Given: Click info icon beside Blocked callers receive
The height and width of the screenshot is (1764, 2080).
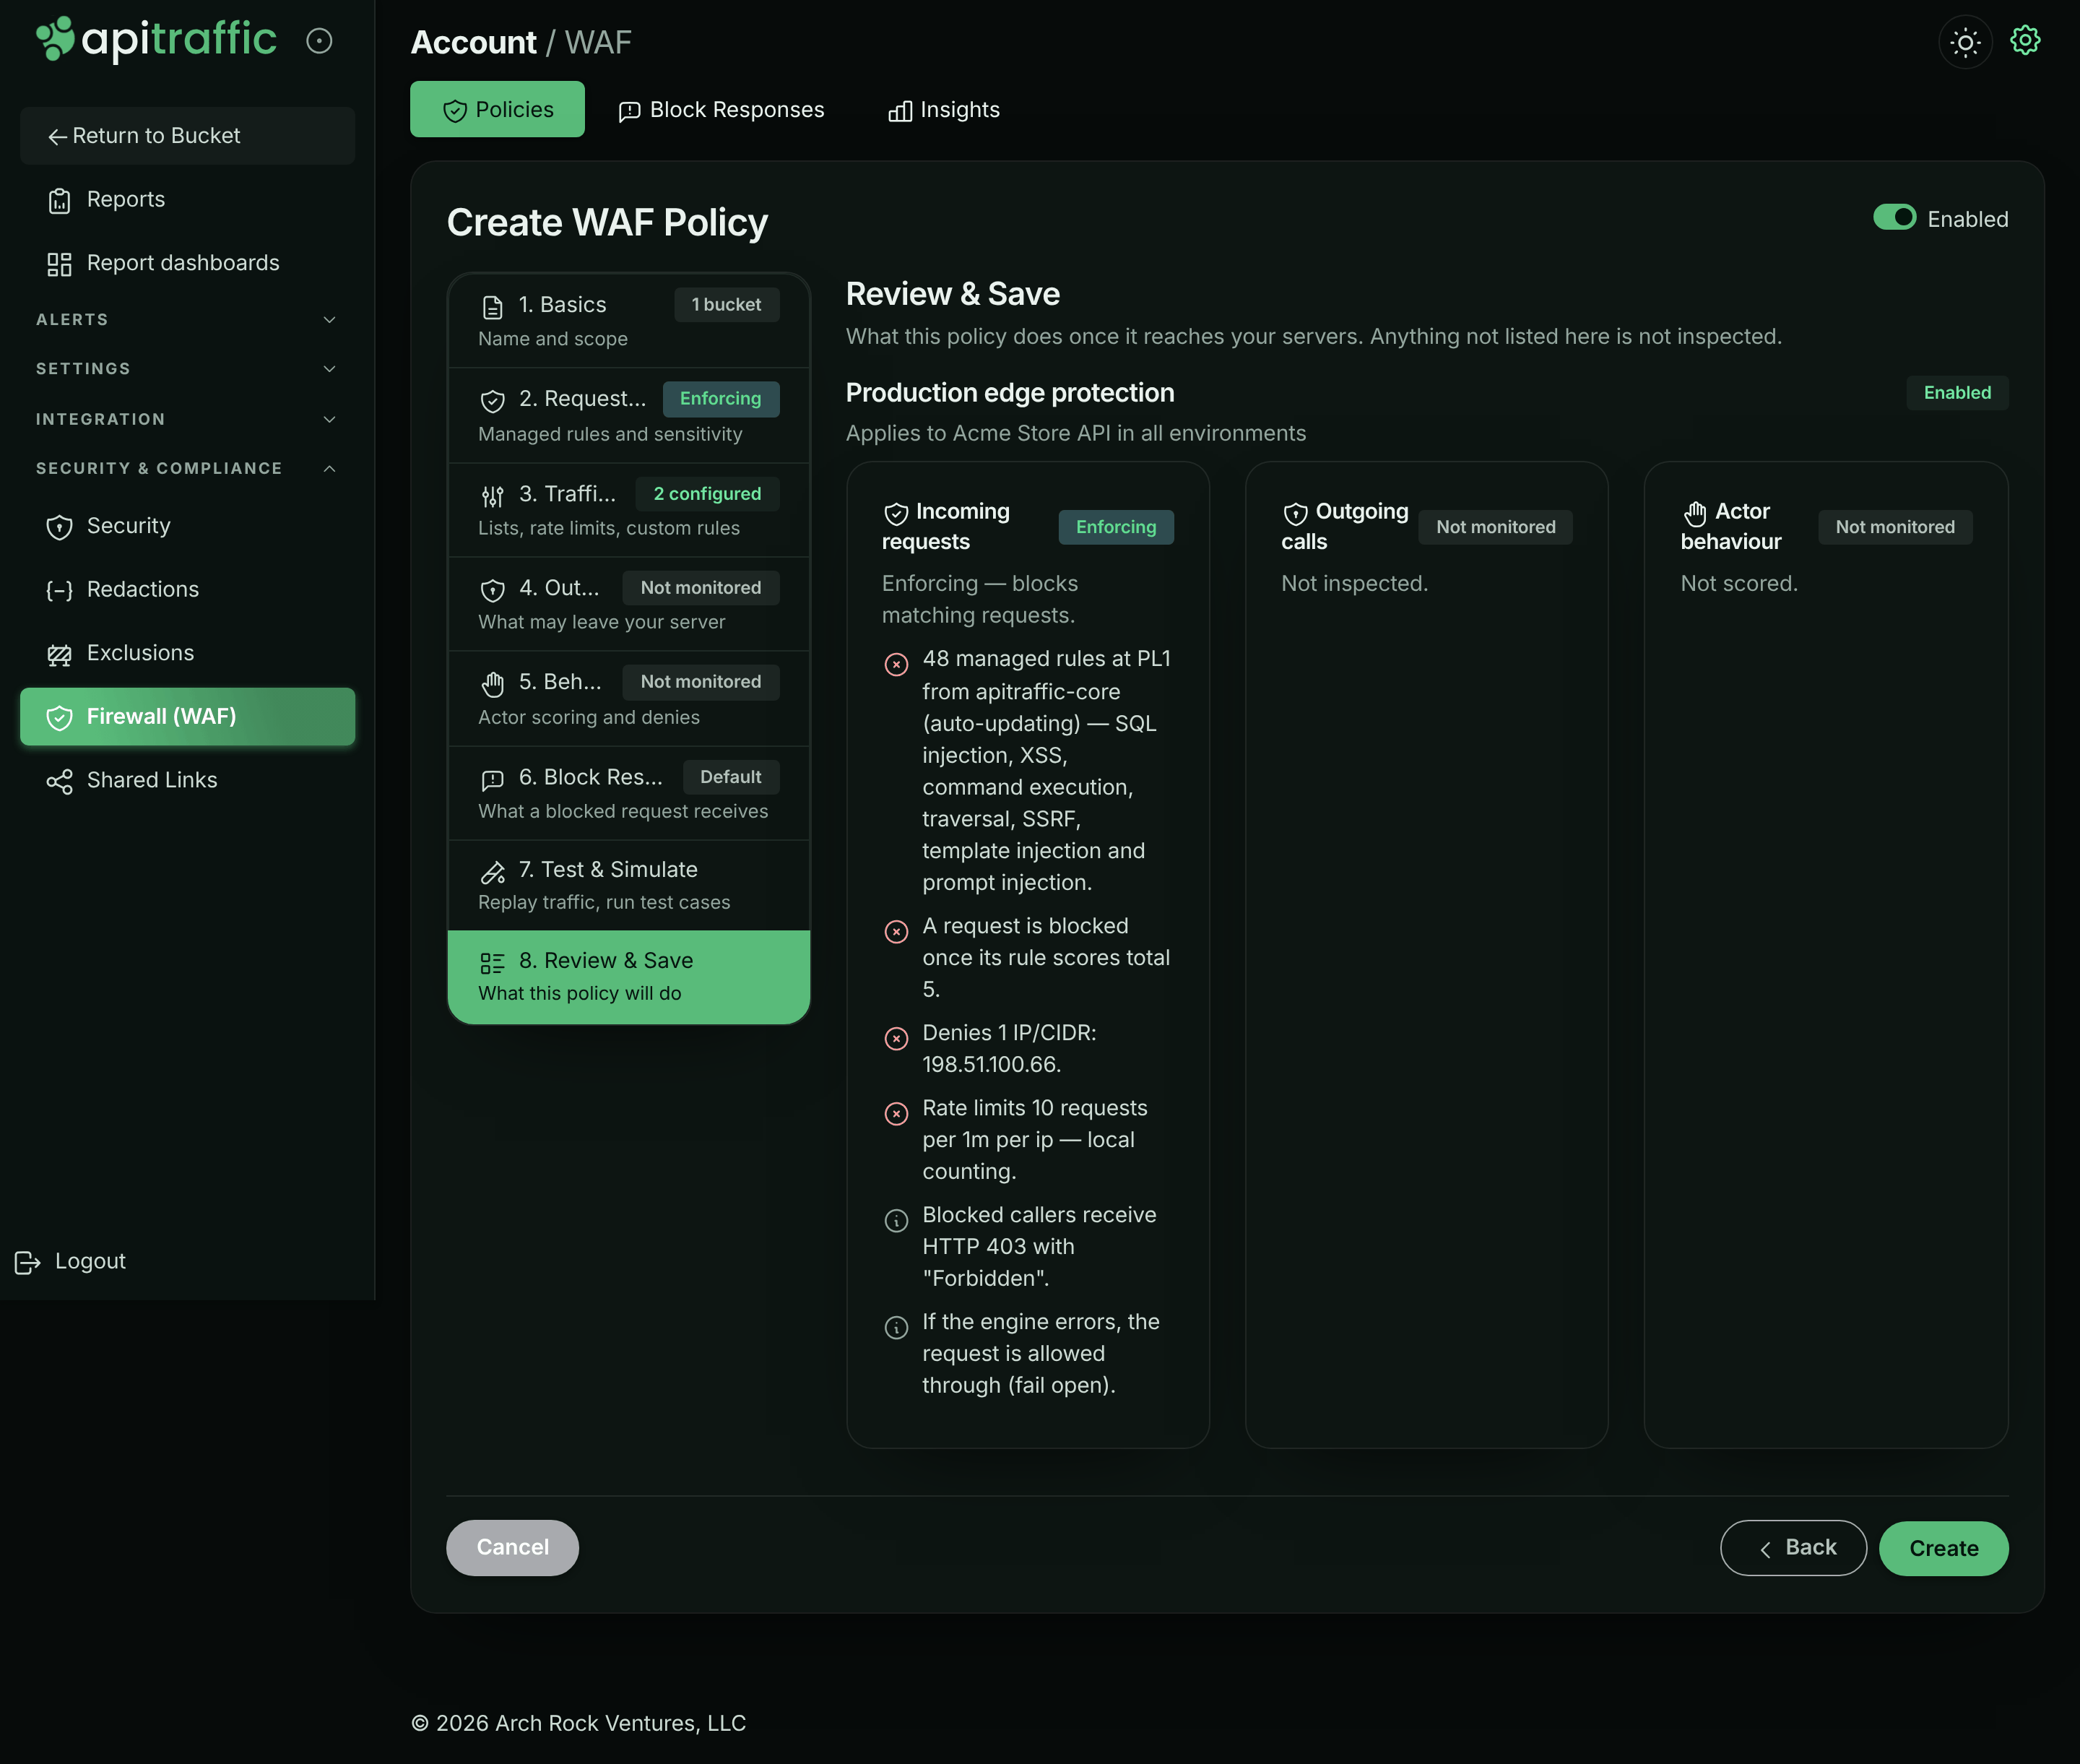Looking at the screenshot, I should point(896,1220).
